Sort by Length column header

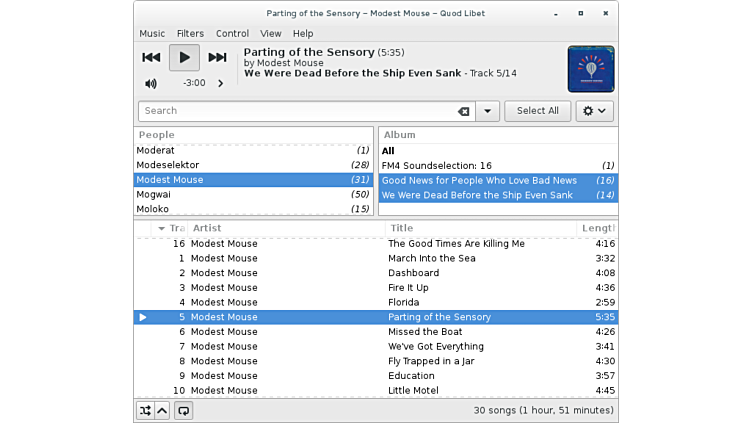click(x=598, y=228)
